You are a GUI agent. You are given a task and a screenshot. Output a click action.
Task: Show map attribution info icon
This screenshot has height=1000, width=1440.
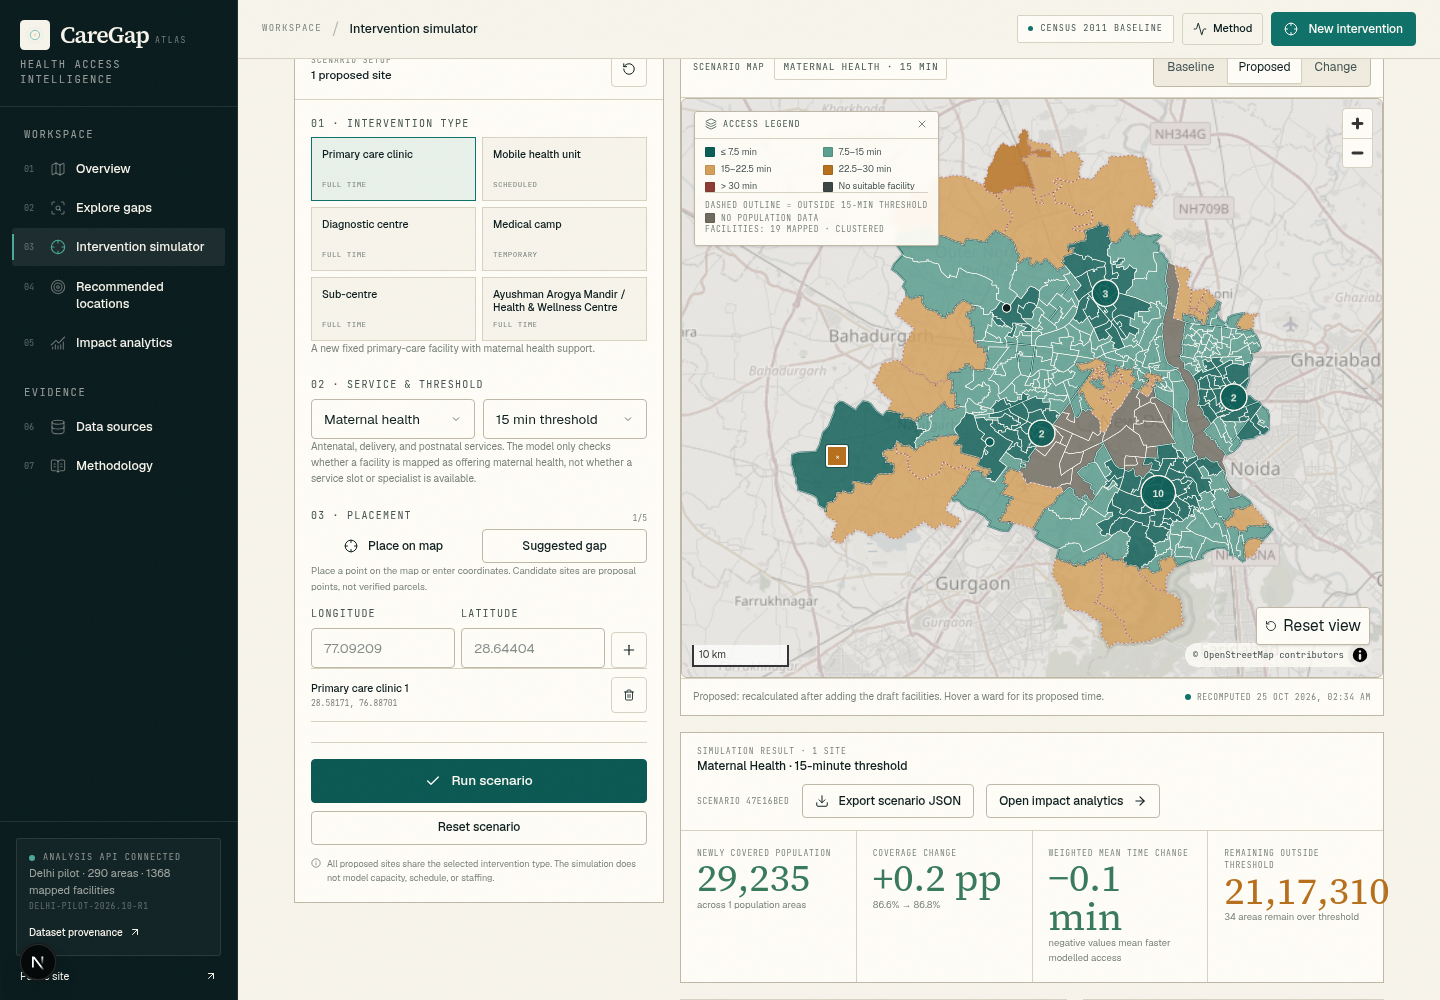1360,655
